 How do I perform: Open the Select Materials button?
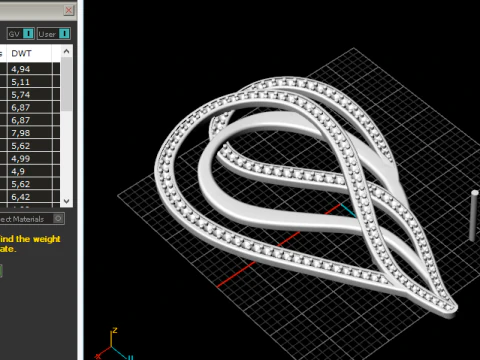[32, 219]
